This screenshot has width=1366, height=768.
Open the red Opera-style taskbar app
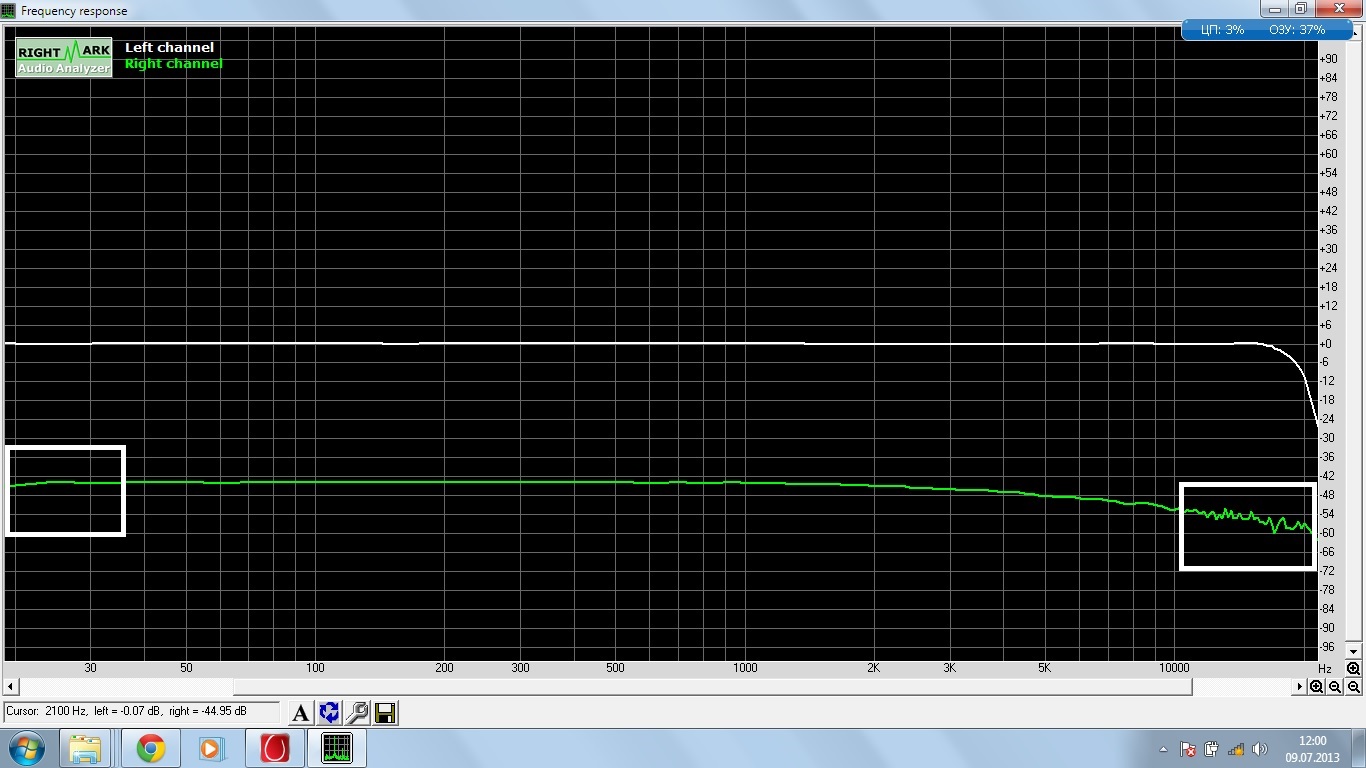[x=274, y=748]
